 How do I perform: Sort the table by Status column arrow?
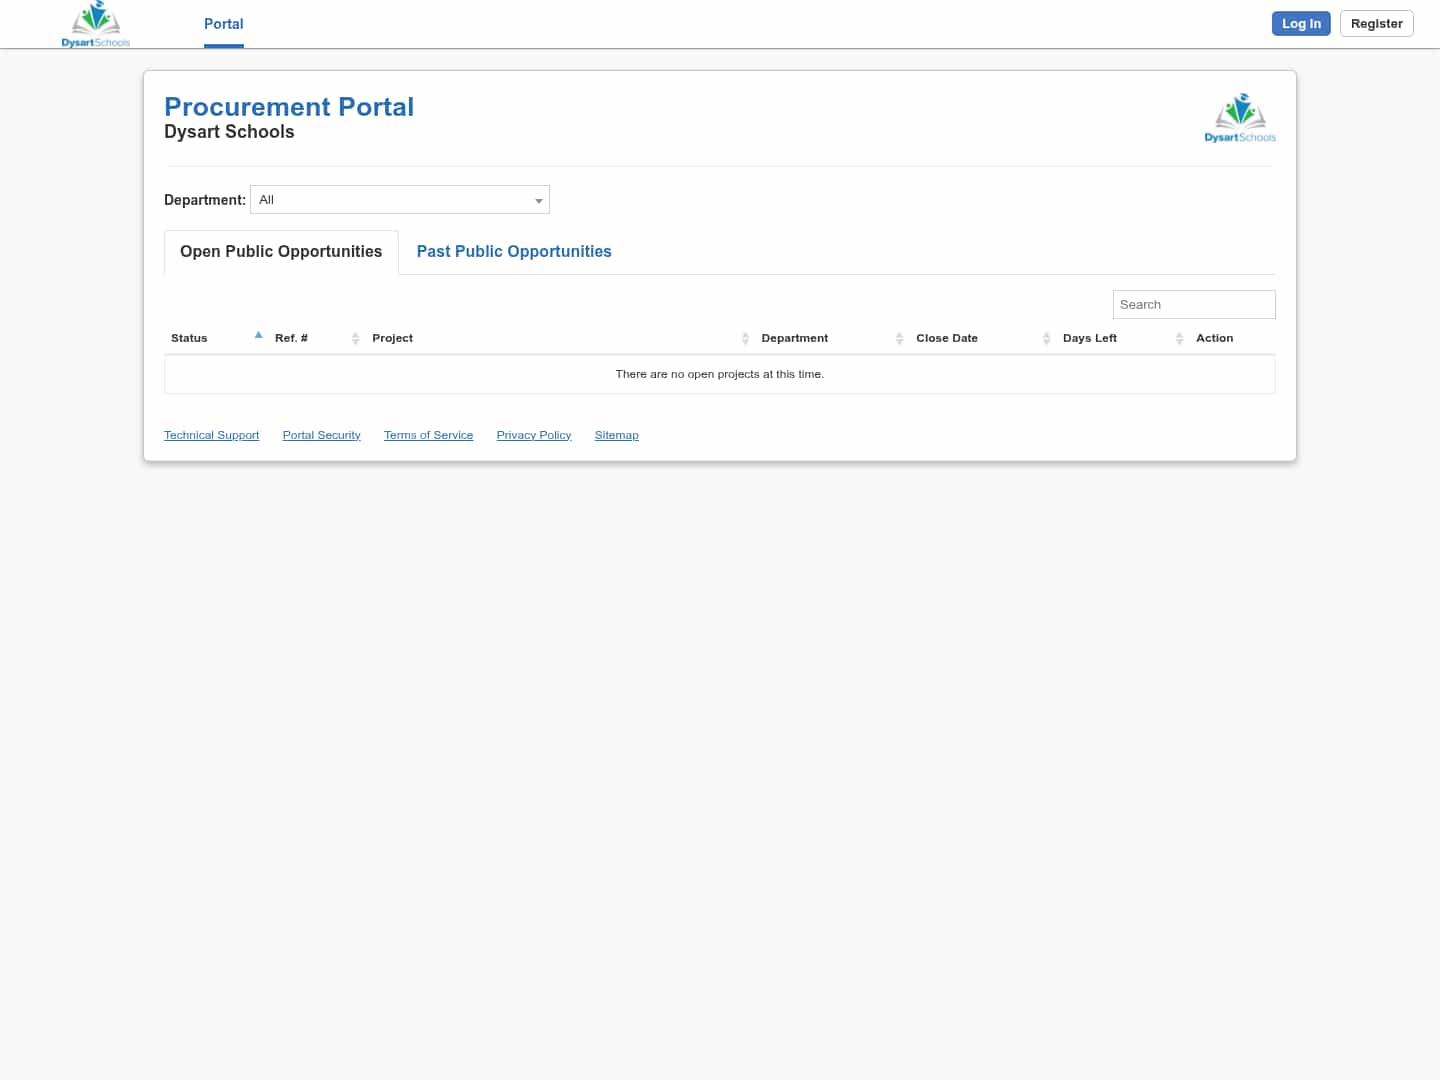point(258,335)
